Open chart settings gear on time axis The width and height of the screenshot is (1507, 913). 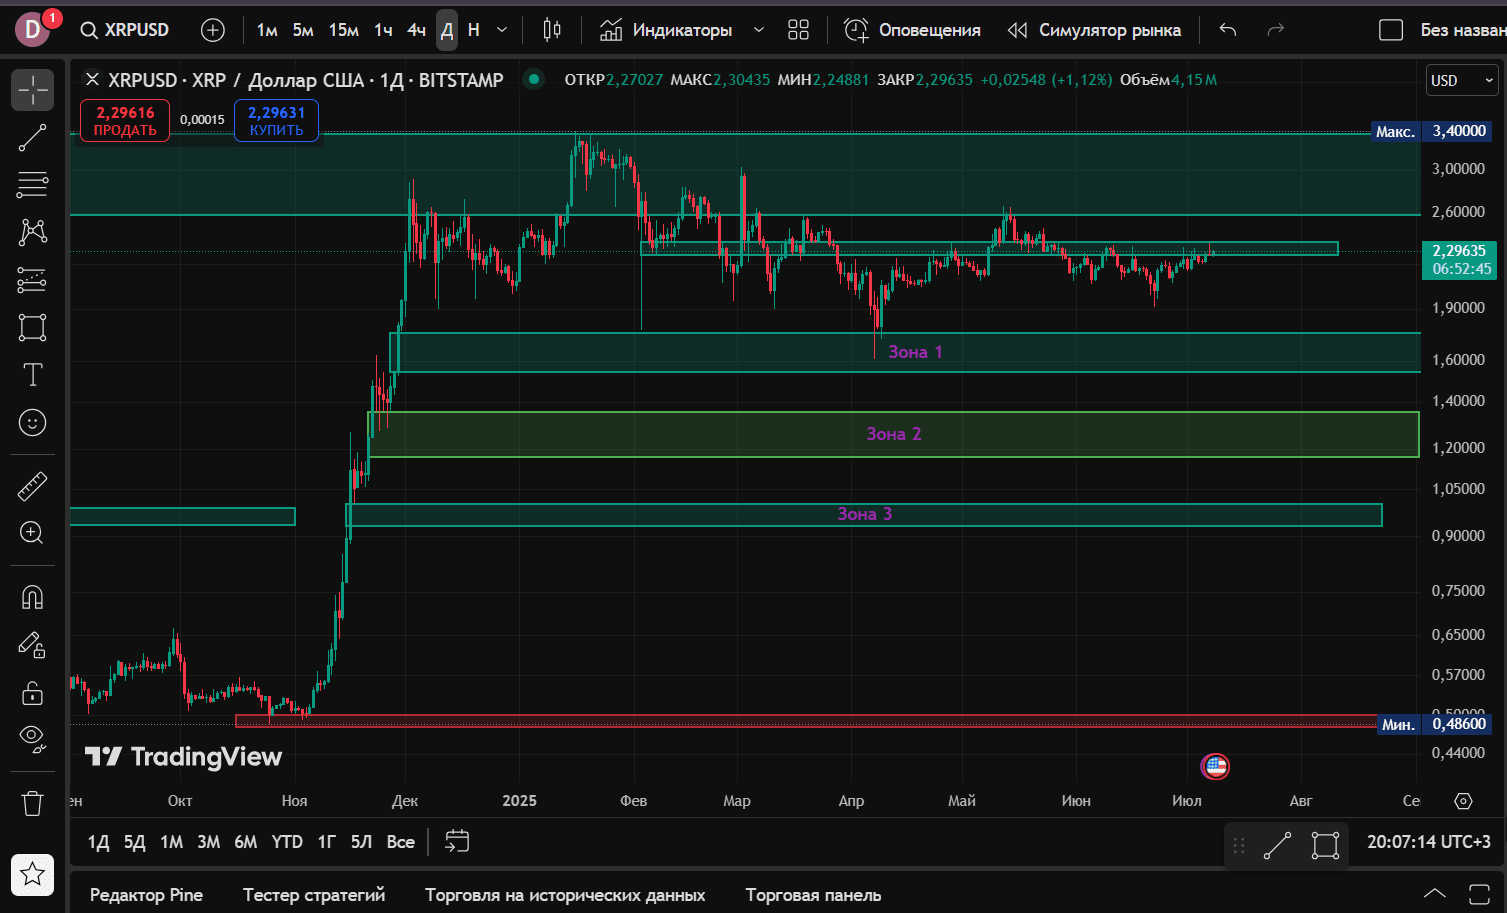click(1463, 801)
